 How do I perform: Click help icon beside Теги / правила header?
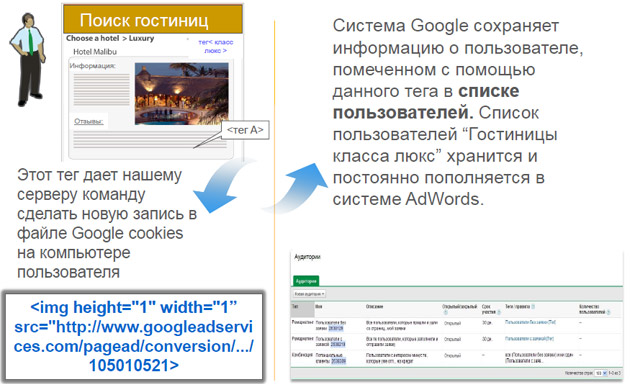coord(533,306)
